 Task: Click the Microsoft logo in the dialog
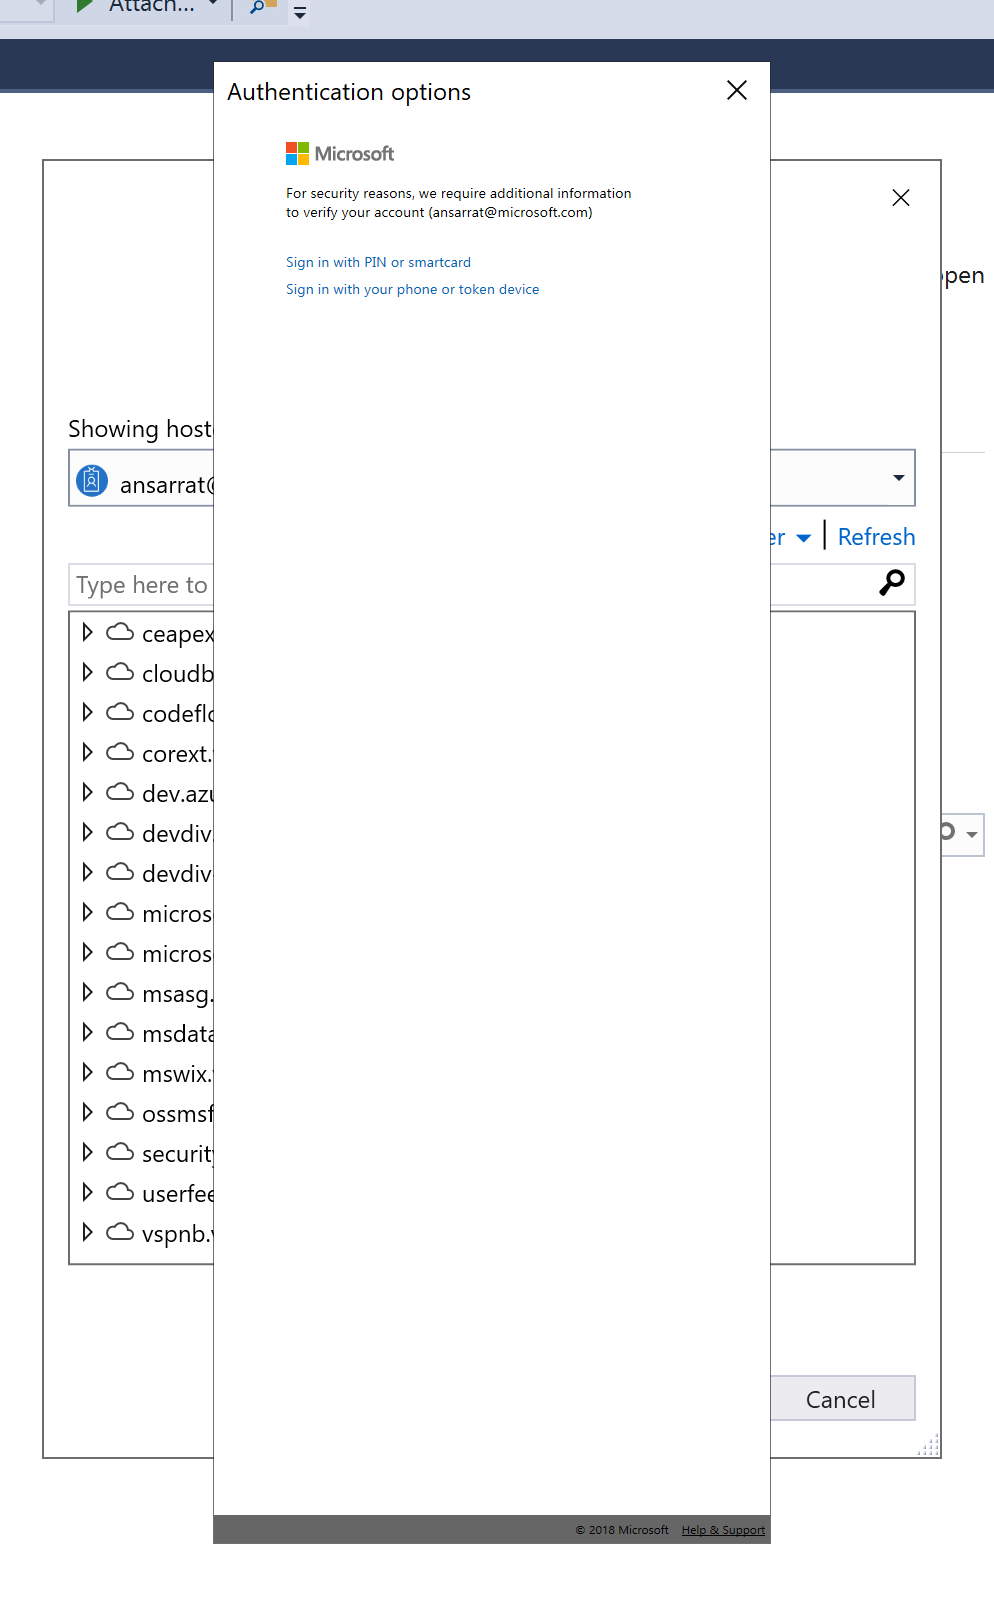[x=297, y=152]
